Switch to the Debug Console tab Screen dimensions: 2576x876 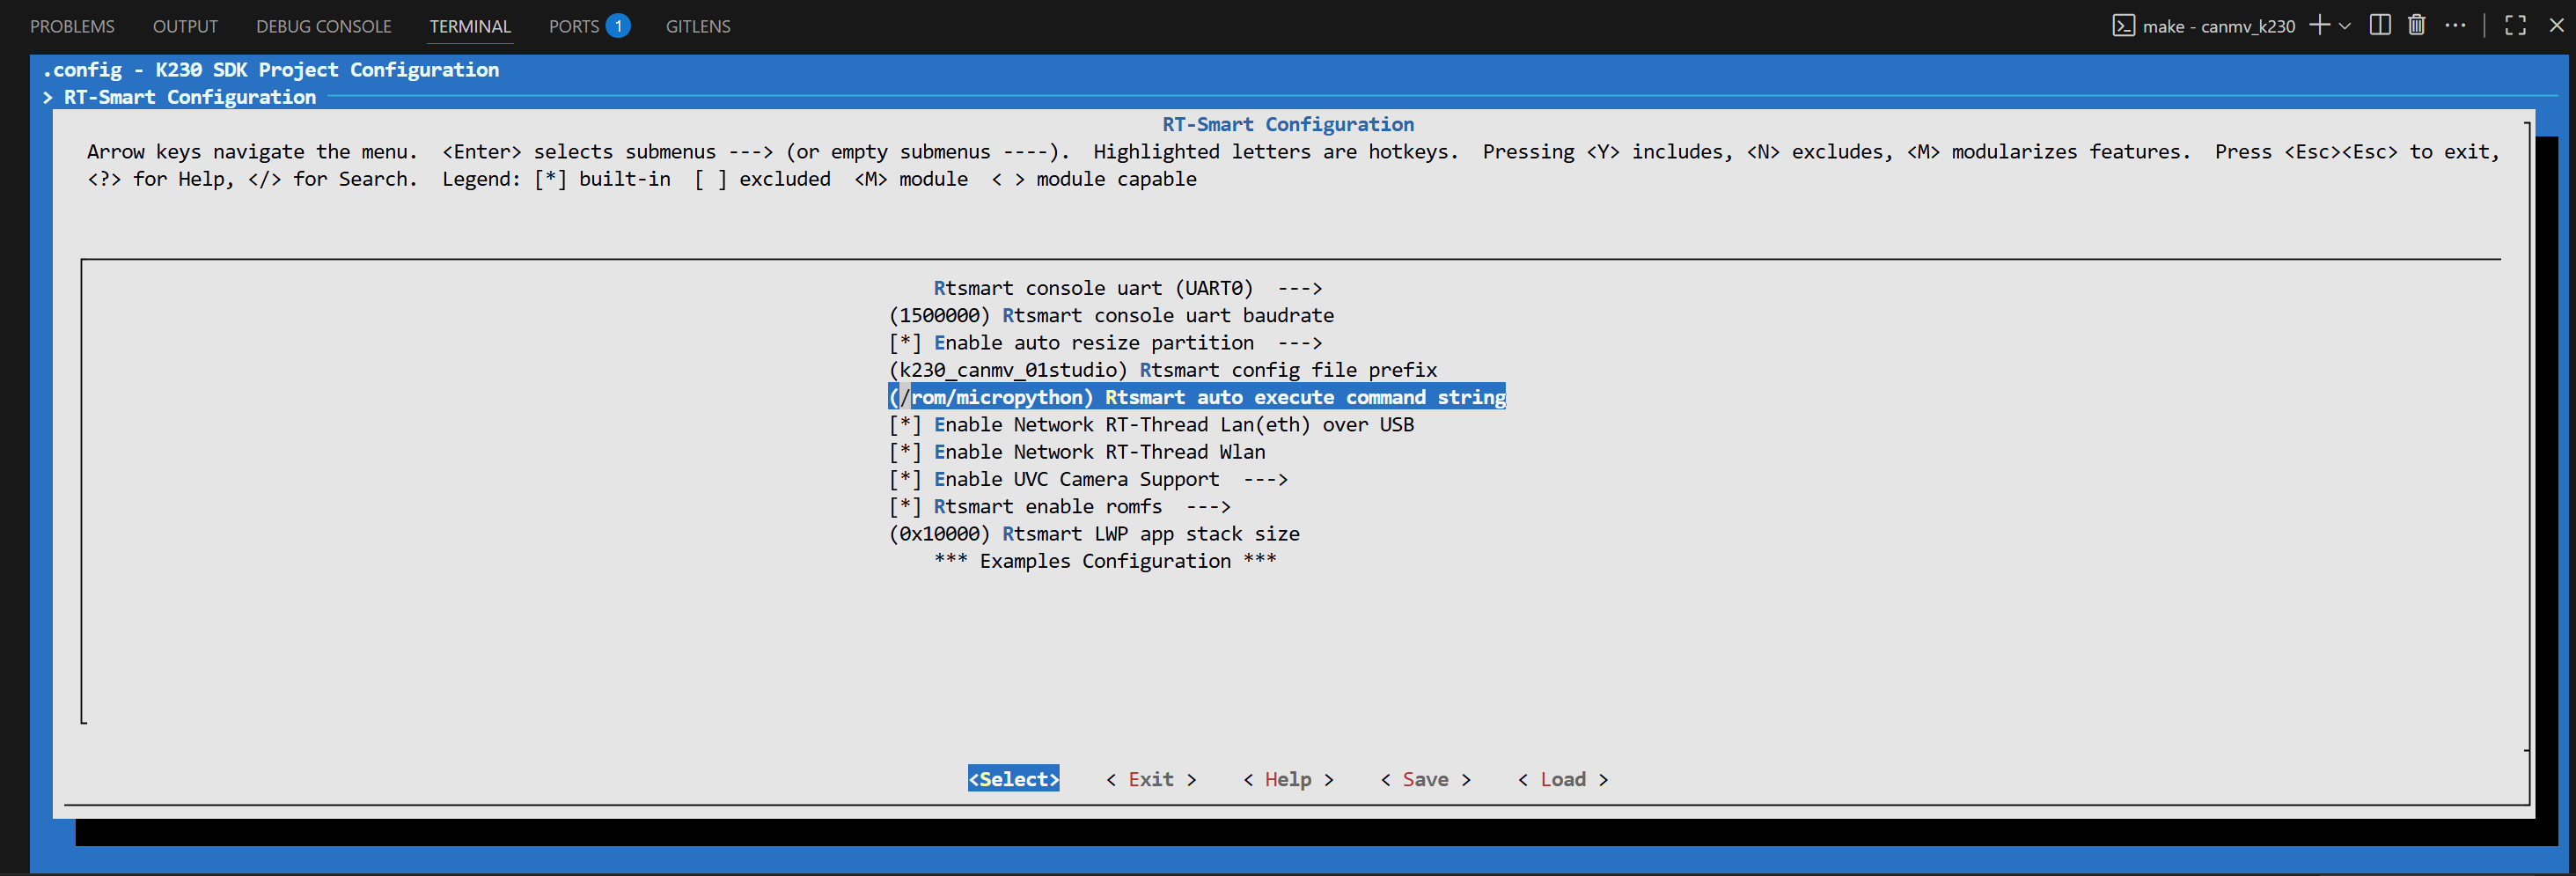tap(323, 26)
